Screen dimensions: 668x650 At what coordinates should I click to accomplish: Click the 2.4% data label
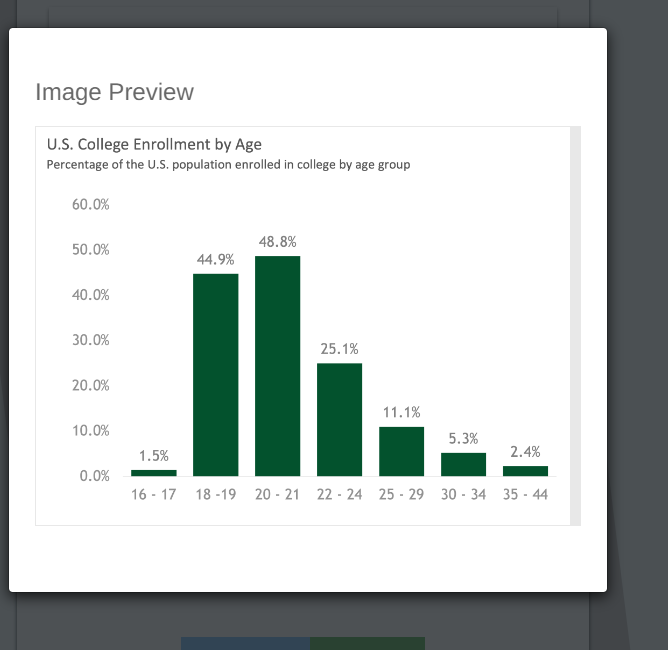(525, 452)
